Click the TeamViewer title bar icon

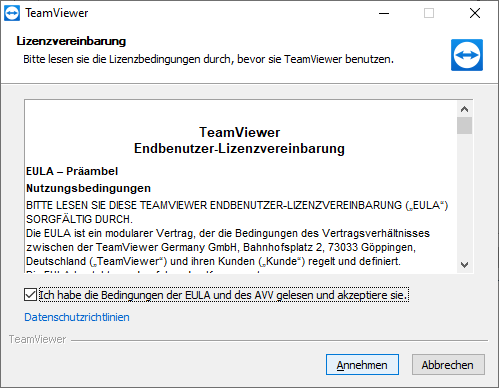pyautogui.click(x=12, y=13)
